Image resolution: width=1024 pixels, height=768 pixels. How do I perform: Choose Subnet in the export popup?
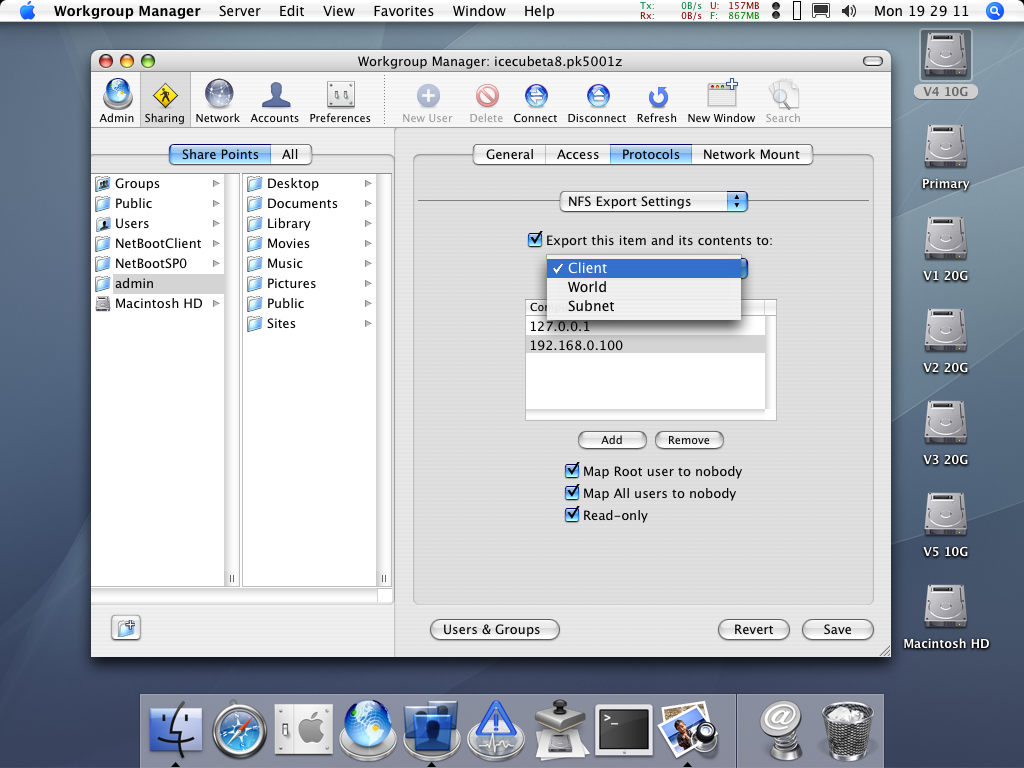(x=644, y=306)
